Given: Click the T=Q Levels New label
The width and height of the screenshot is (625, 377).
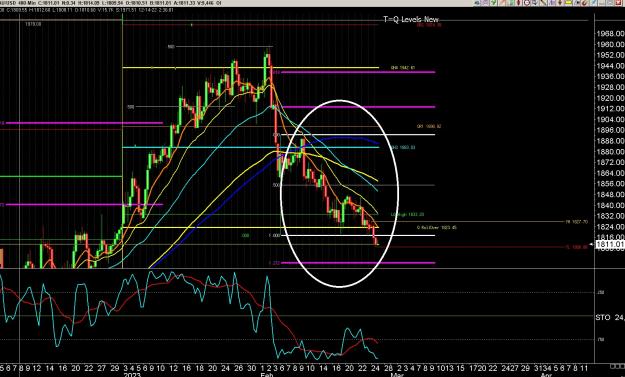Looking at the screenshot, I should pyautogui.click(x=411, y=19).
